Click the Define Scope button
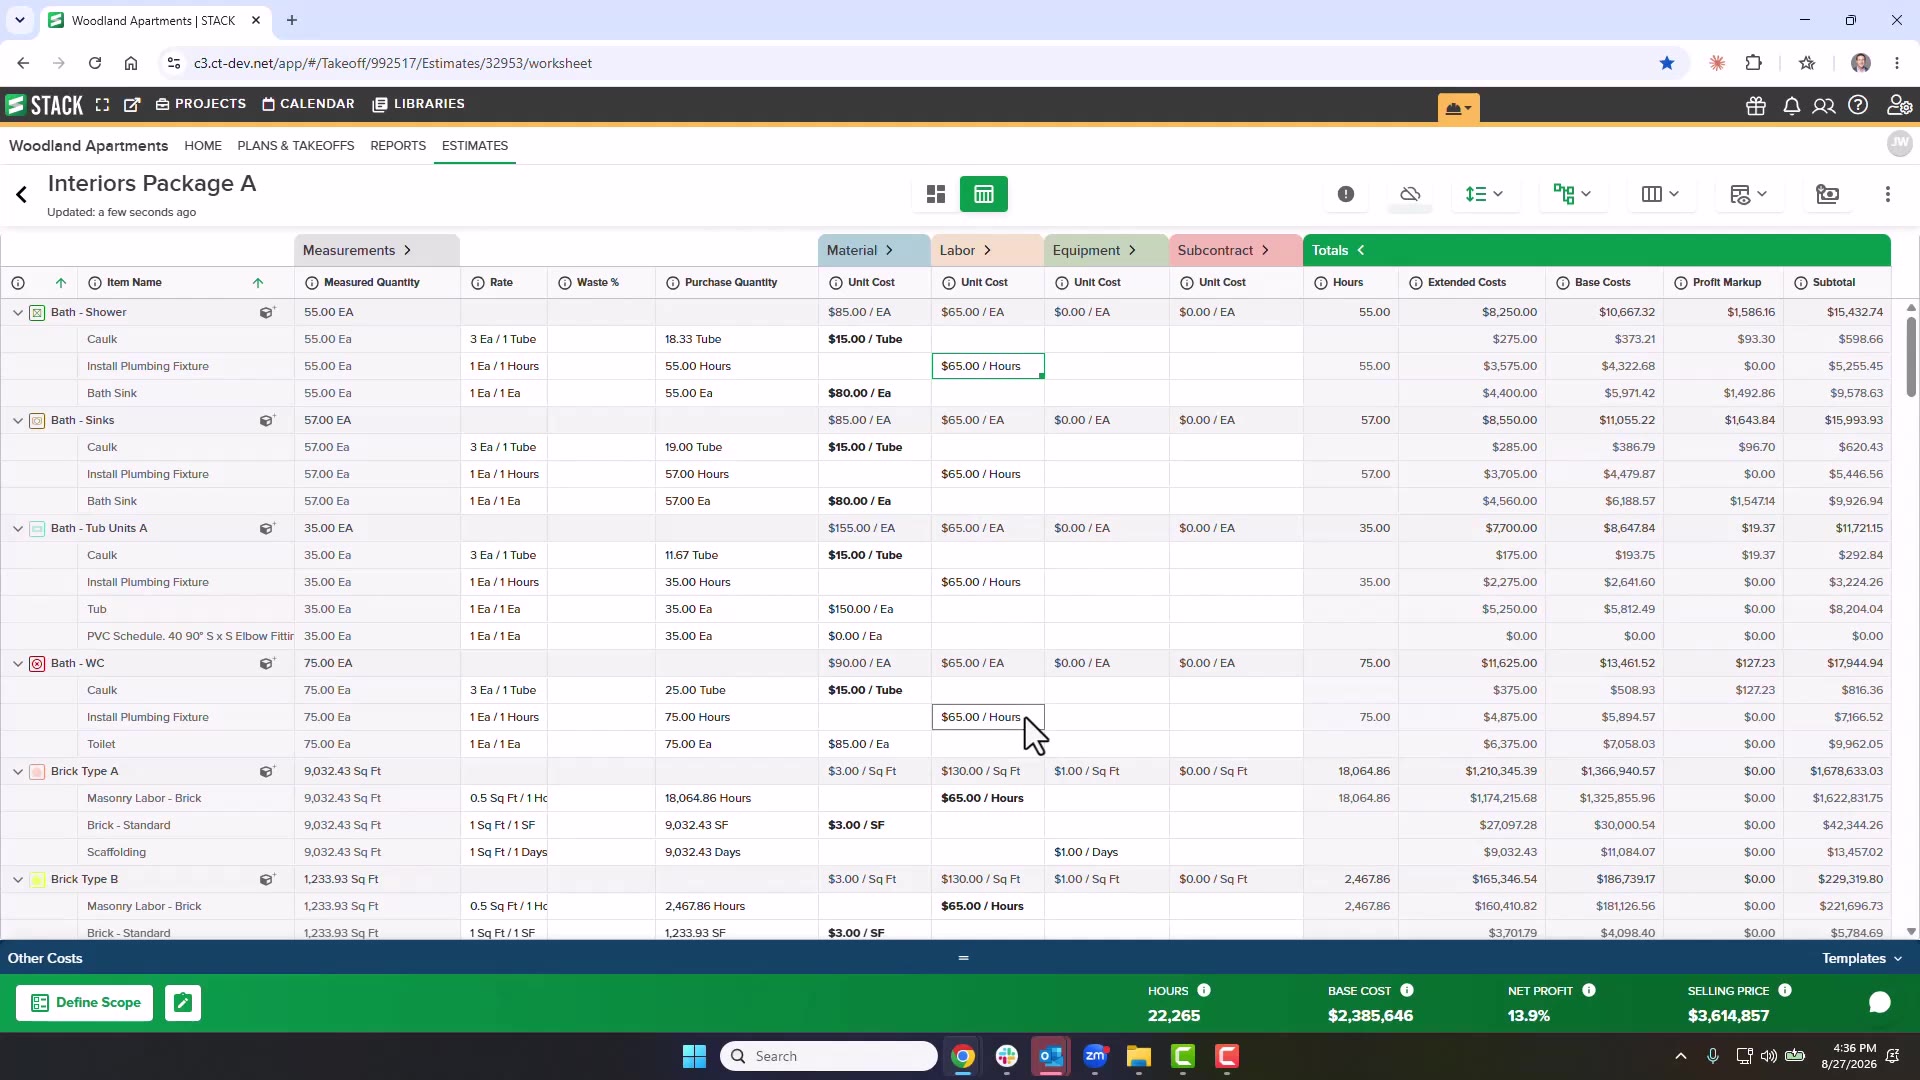 [85, 1002]
